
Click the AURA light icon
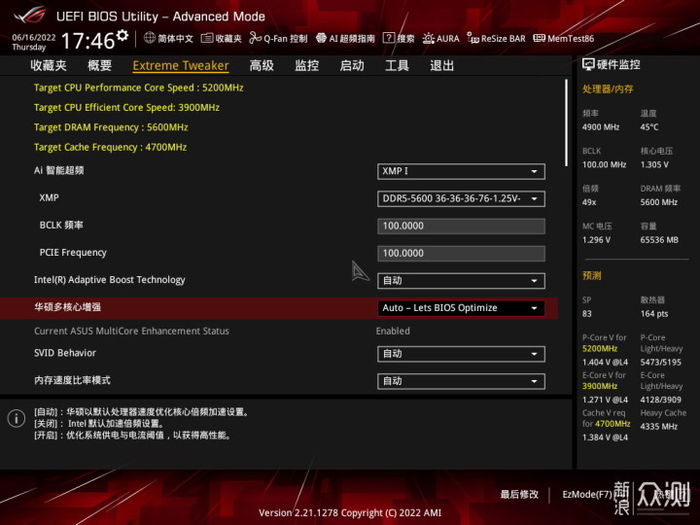428,38
